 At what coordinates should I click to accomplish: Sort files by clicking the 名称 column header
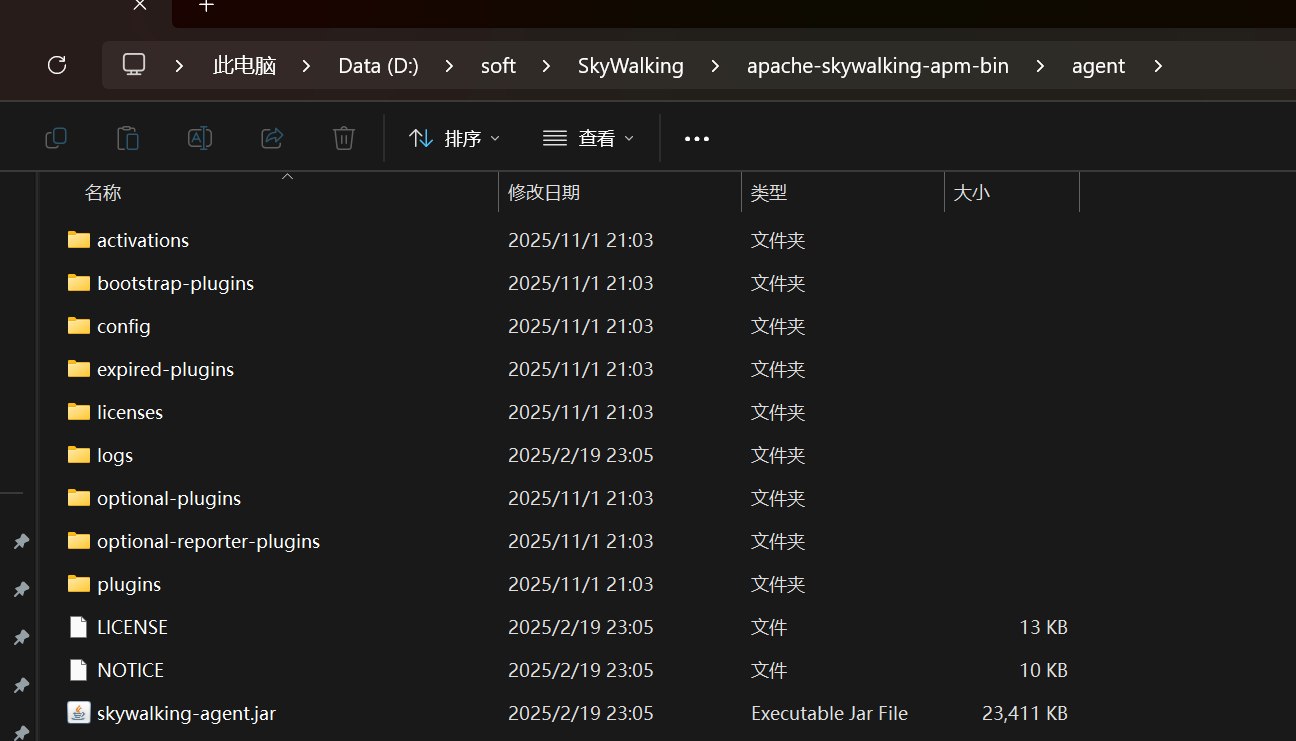pyautogui.click(x=103, y=192)
